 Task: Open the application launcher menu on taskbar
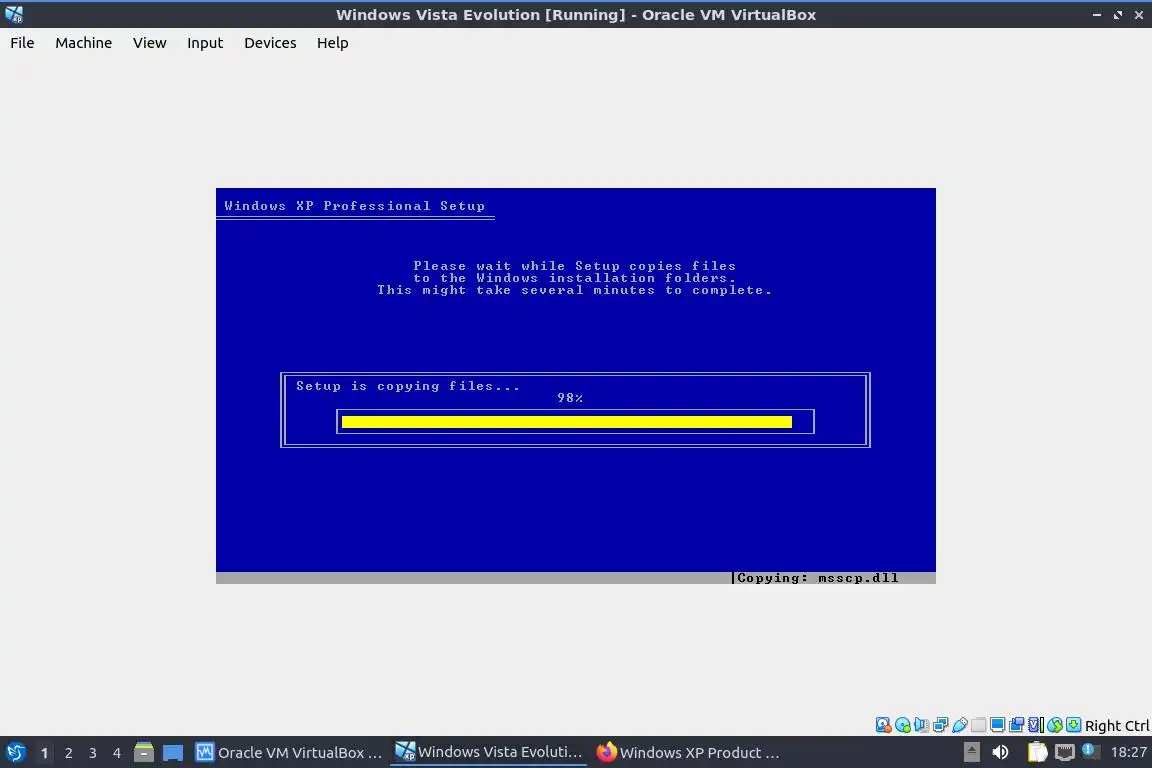coord(15,753)
